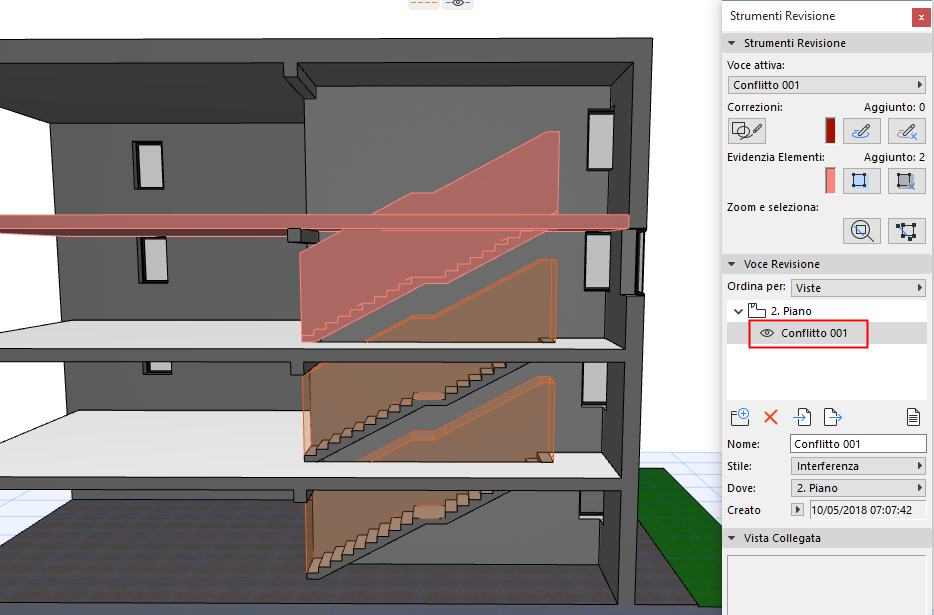The width and height of the screenshot is (934, 615).
Task: Click the remove correction pencil icon
Action: tap(906, 130)
